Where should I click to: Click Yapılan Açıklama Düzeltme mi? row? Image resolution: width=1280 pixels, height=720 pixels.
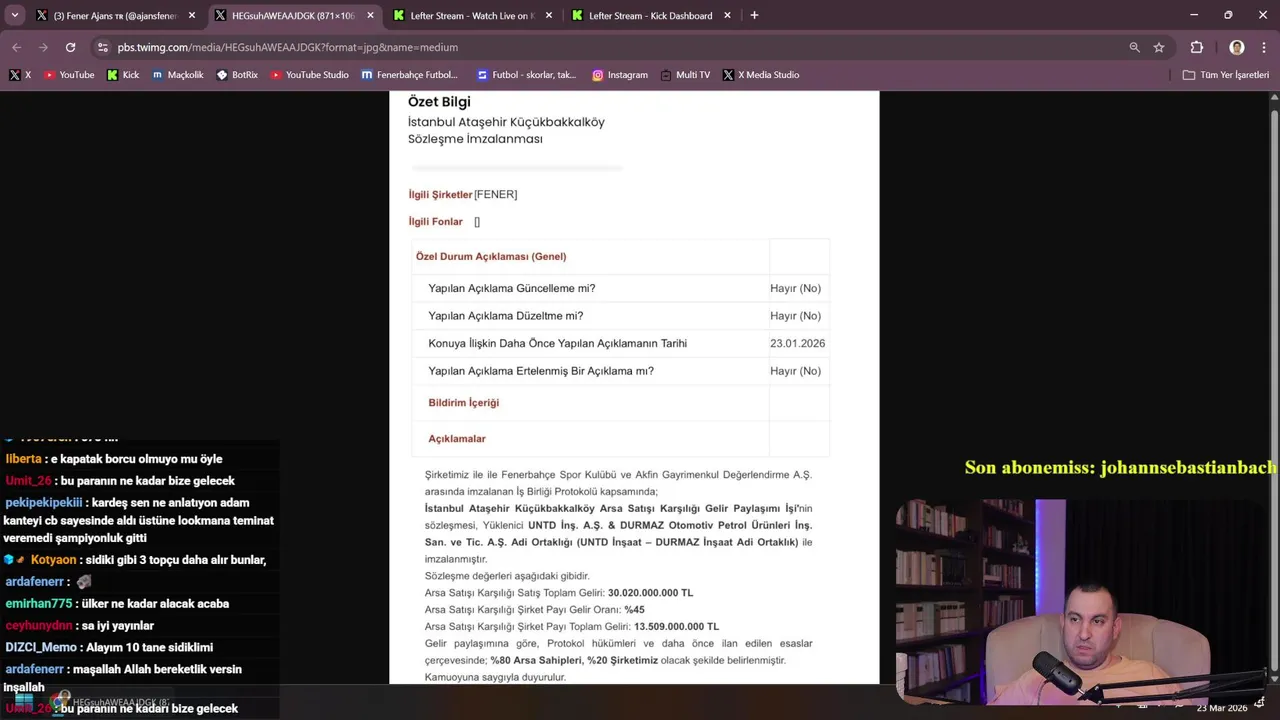point(620,316)
